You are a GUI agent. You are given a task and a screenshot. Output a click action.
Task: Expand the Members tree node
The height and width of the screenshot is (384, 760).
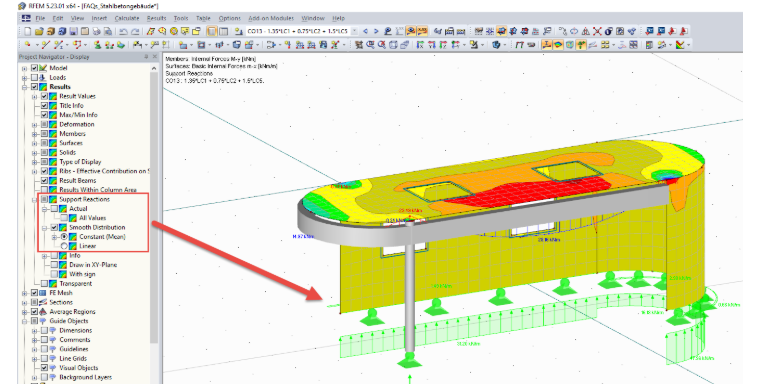pos(34,134)
